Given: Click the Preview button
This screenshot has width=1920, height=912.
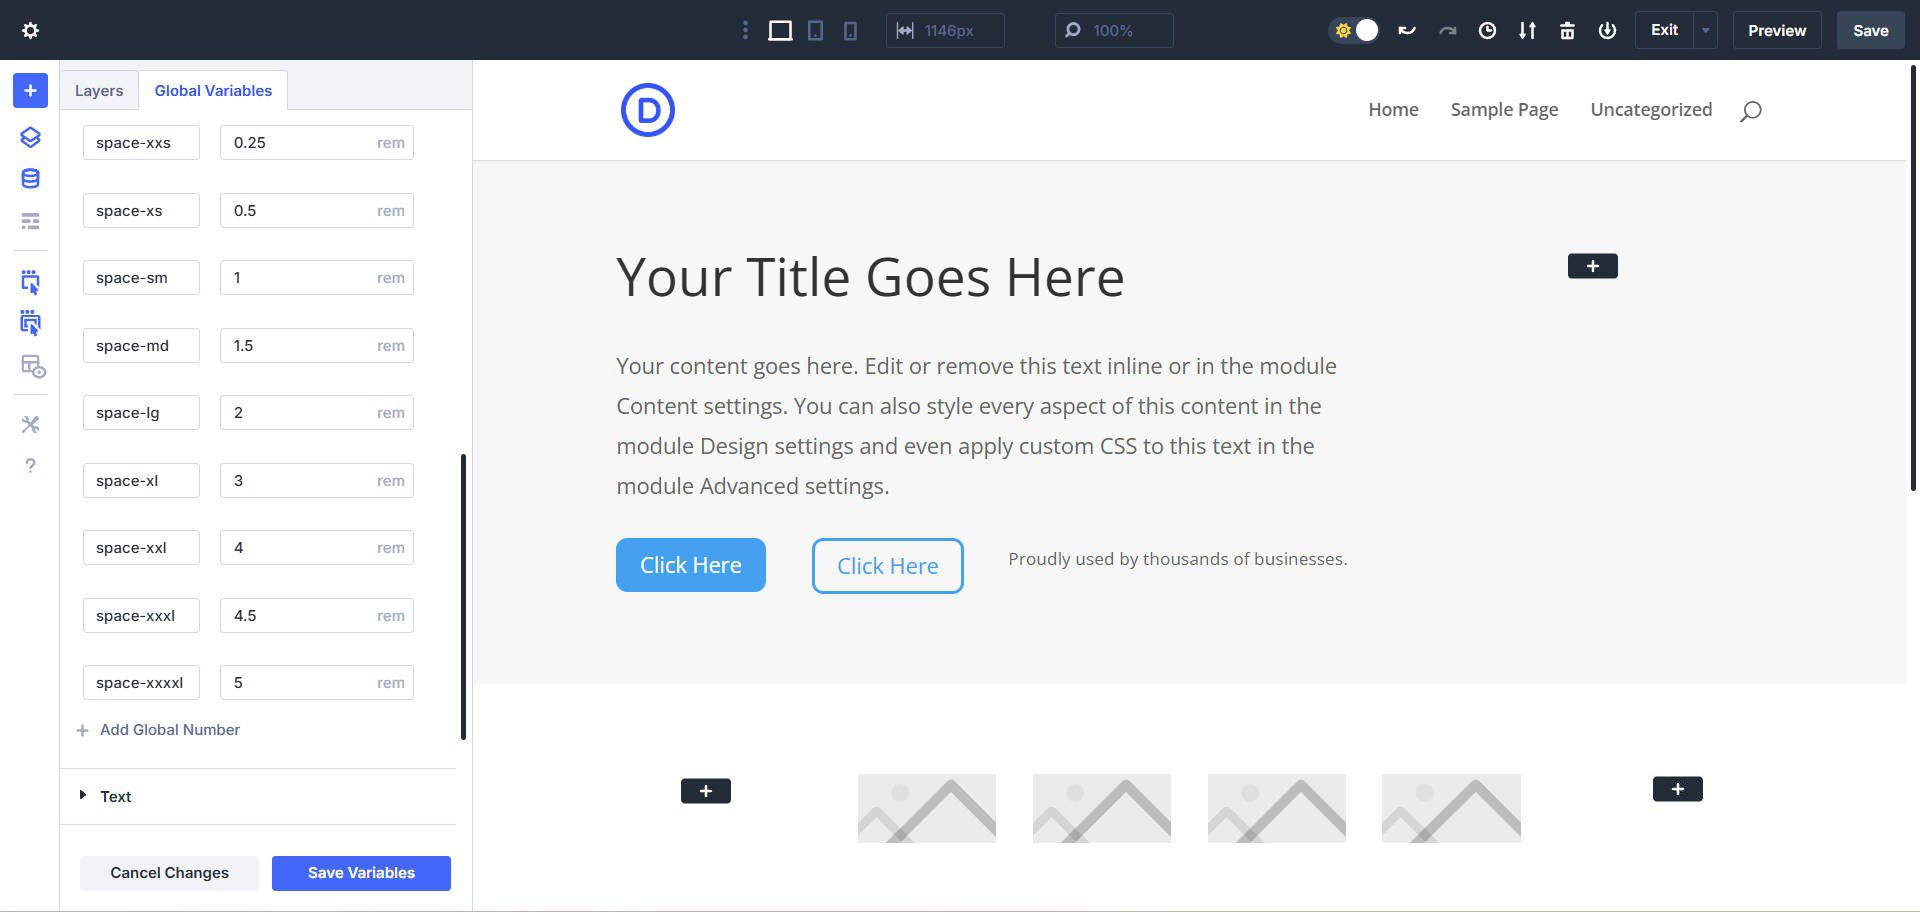Looking at the screenshot, I should click(x=1777, y=30).
